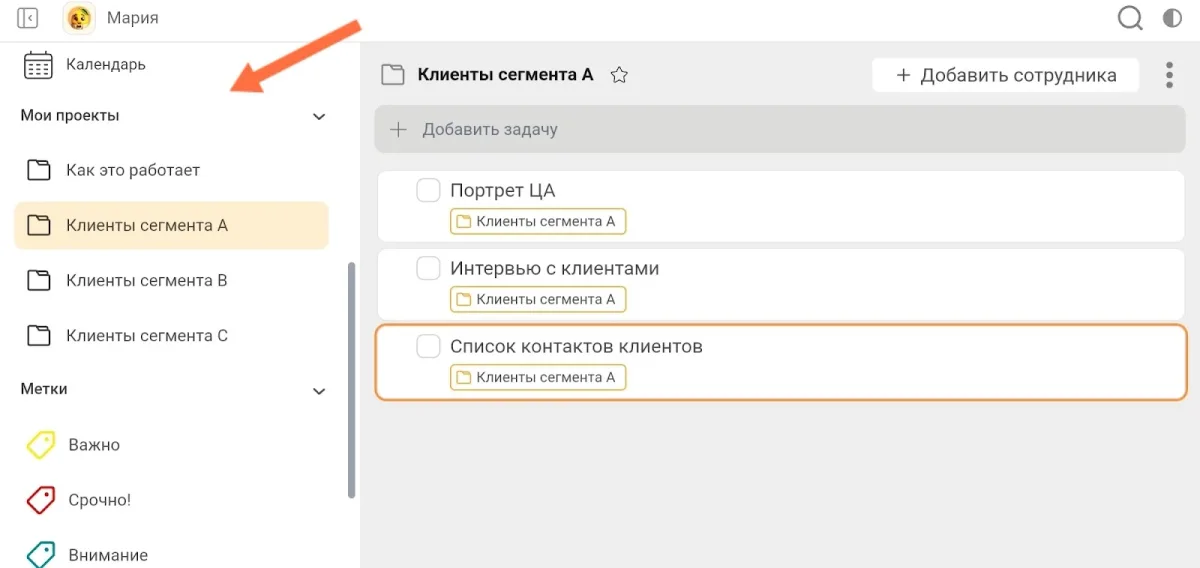Star the Клиенты сегмента А project

[x=619, y=75]
